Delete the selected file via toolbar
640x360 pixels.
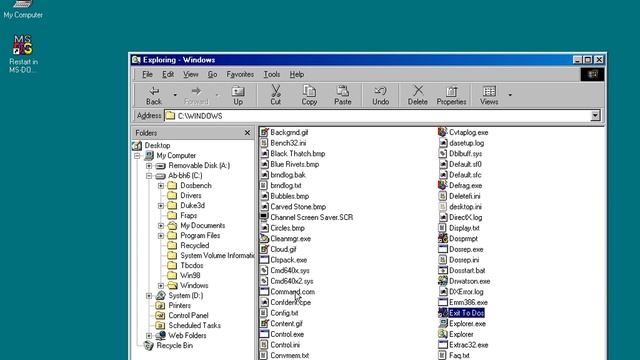pyautogui.click(x=418, y=96)
